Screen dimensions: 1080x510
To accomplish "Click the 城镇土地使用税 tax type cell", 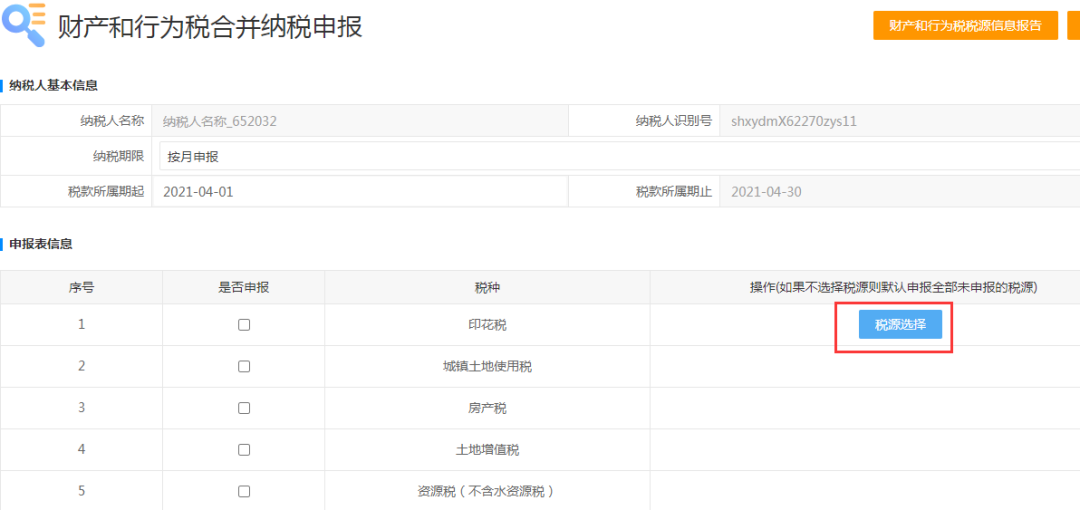I will pos(487,367).
